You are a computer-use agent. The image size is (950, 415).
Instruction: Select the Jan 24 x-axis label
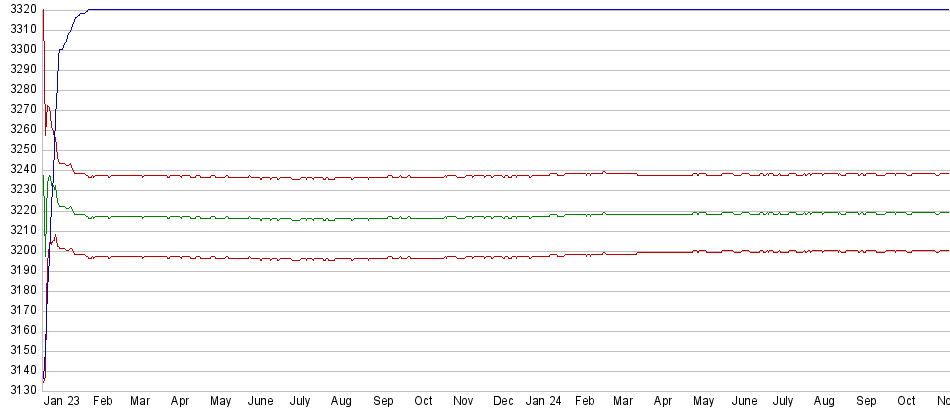click(543, 401)
